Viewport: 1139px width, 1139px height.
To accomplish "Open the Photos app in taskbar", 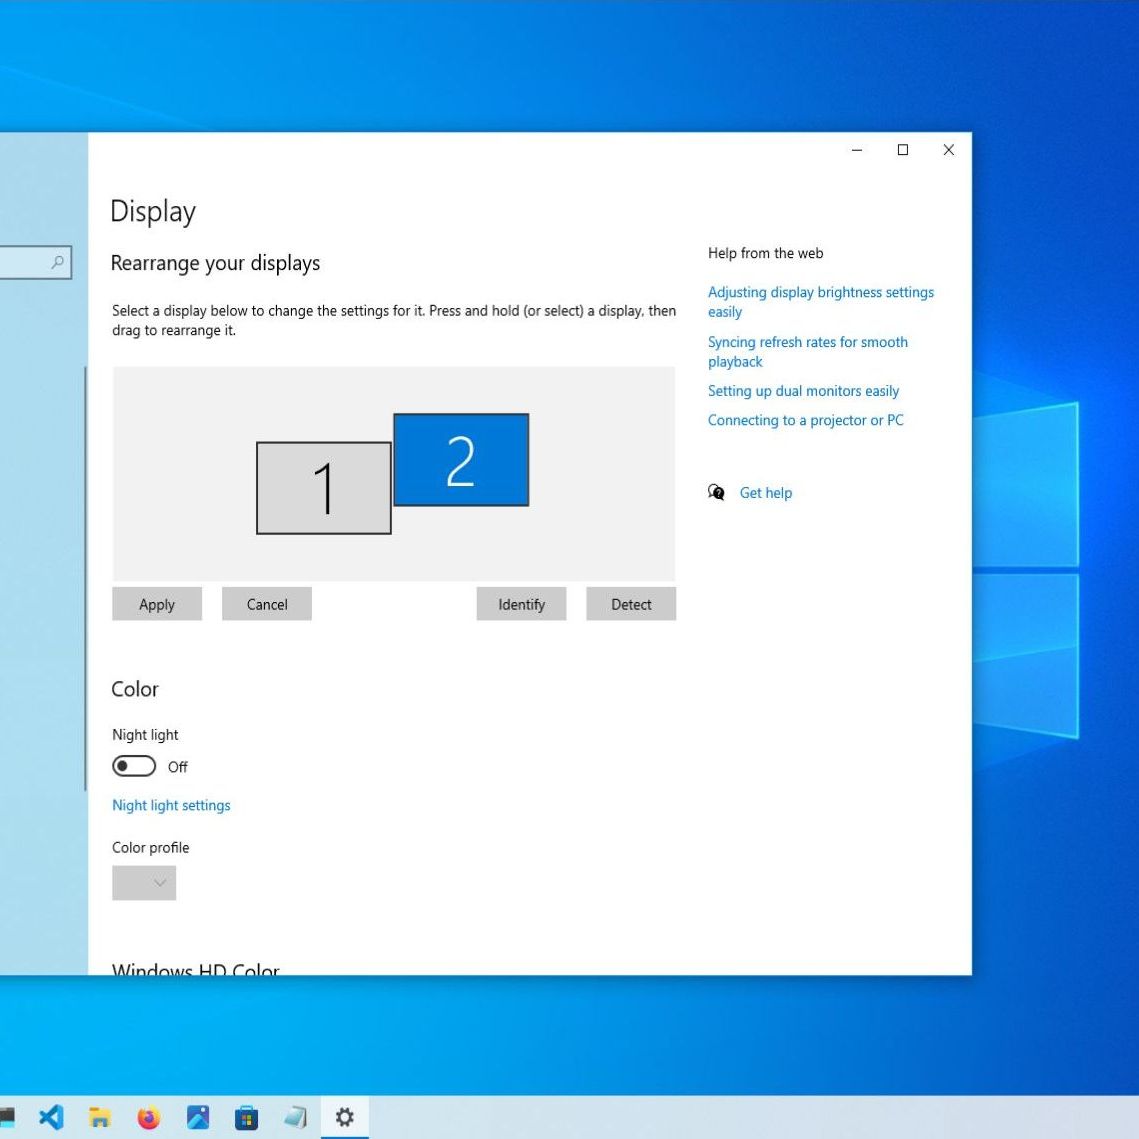I will [198, 1117].
